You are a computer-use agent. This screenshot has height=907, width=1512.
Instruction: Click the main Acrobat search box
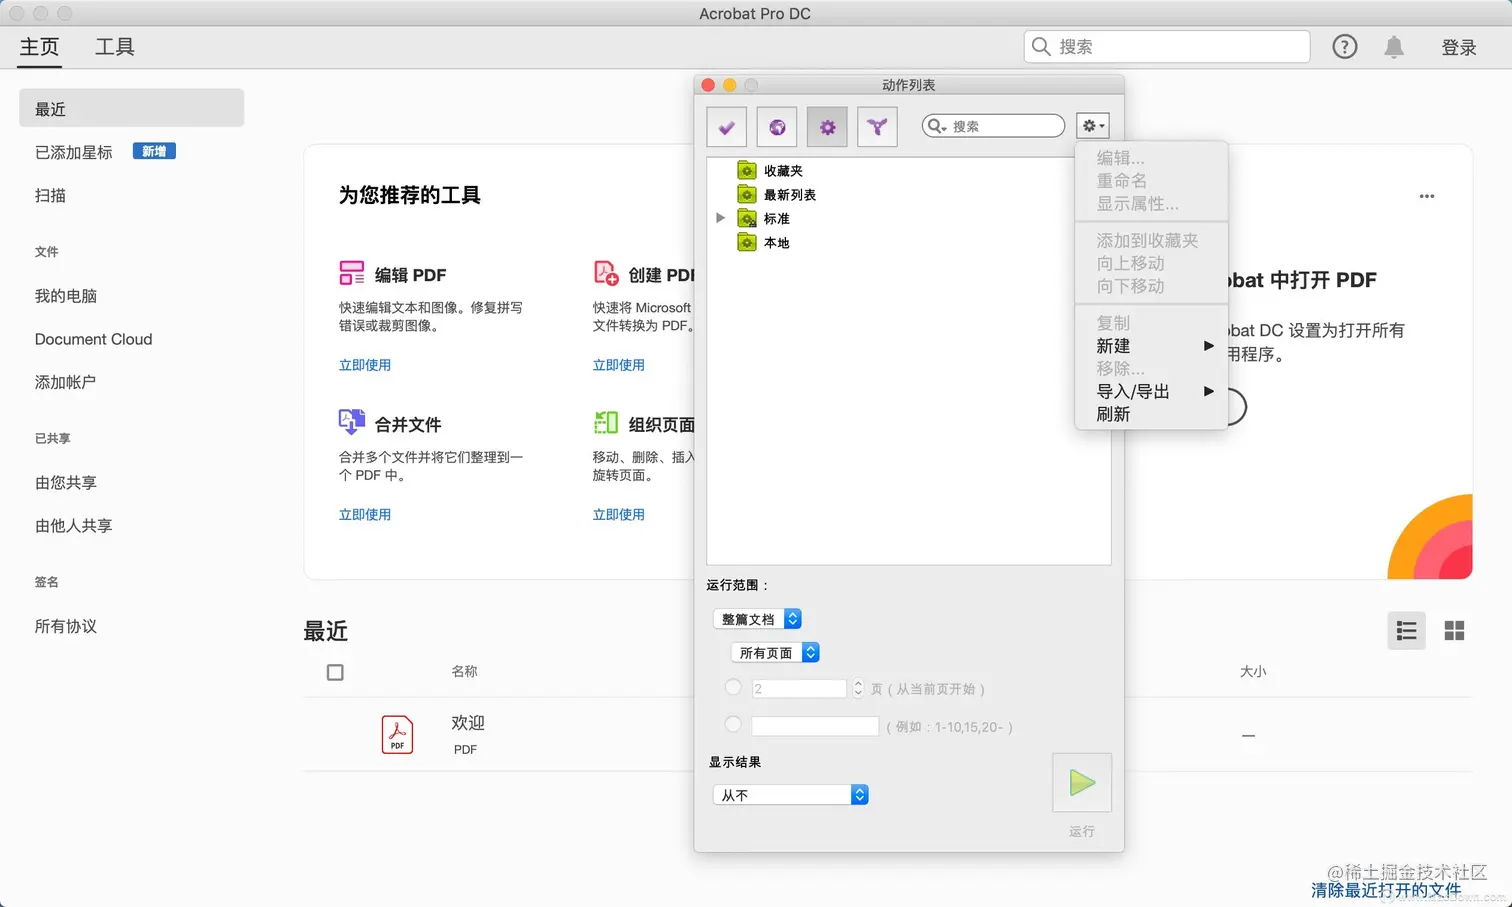(1167, 47)
